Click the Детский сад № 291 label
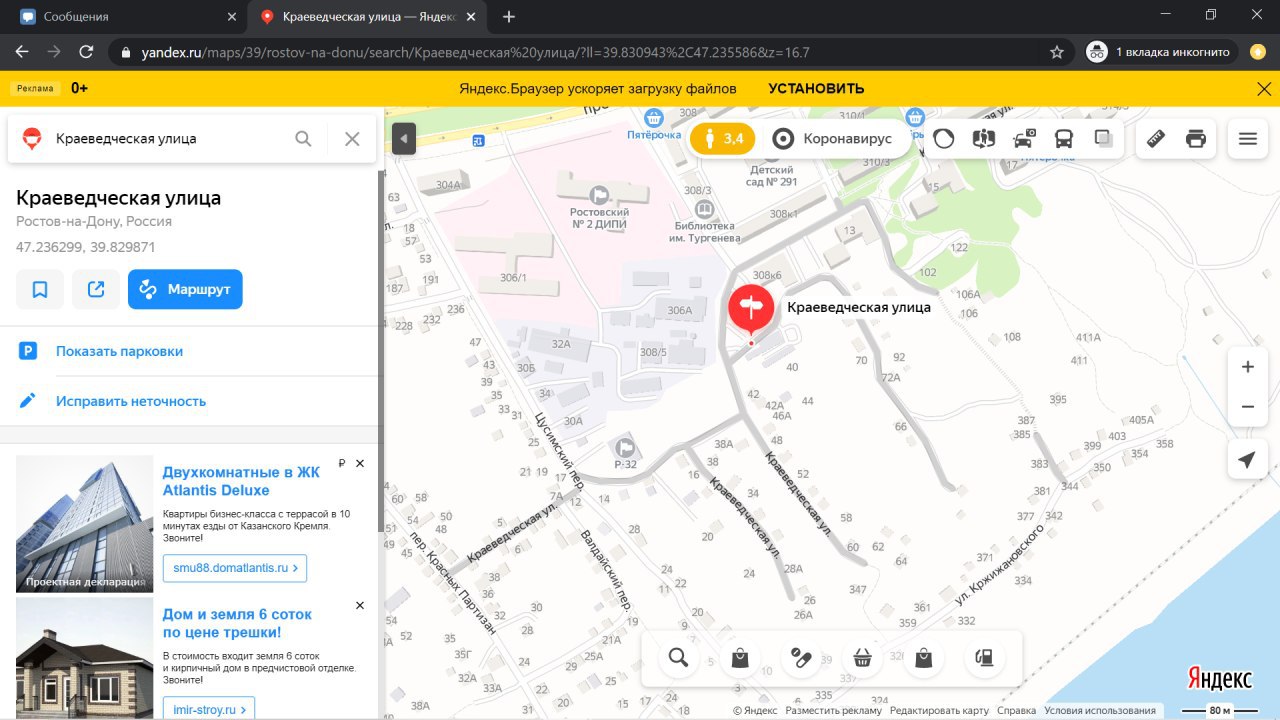1280x720 pixels. point(774,176)
